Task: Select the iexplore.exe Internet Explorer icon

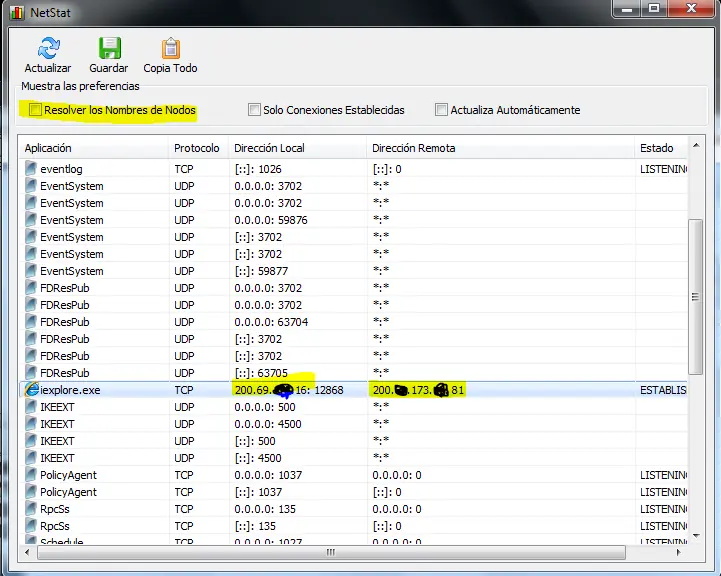Action: [x=32, y=390]
